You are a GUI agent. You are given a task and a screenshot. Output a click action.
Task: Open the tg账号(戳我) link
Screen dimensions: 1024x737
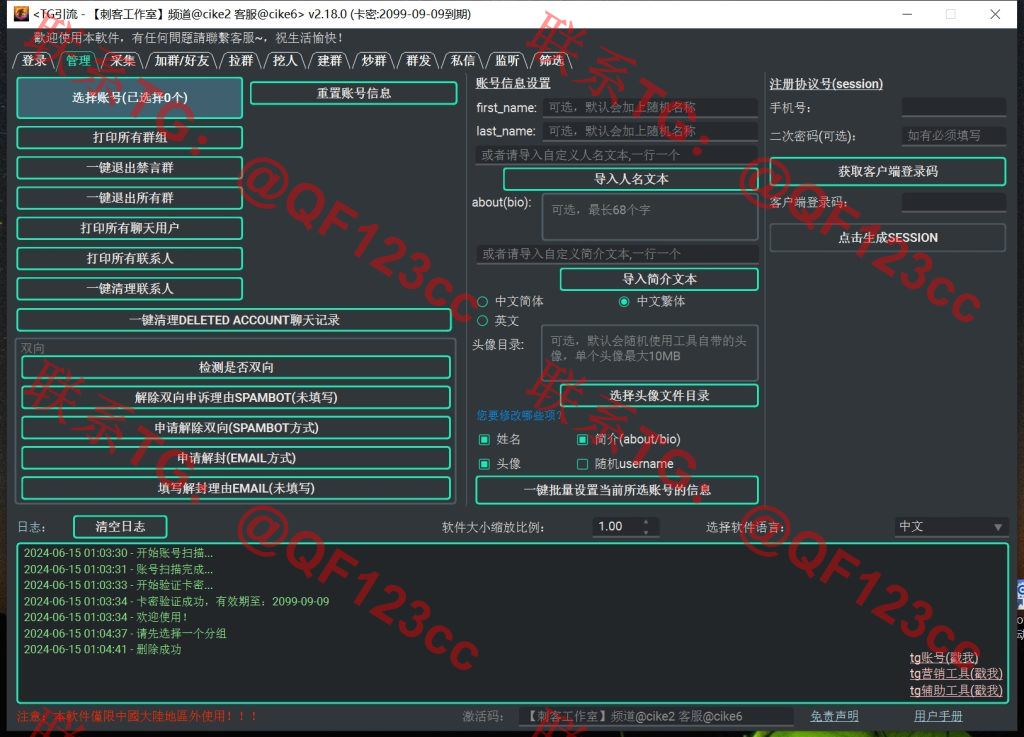(944, 657)
